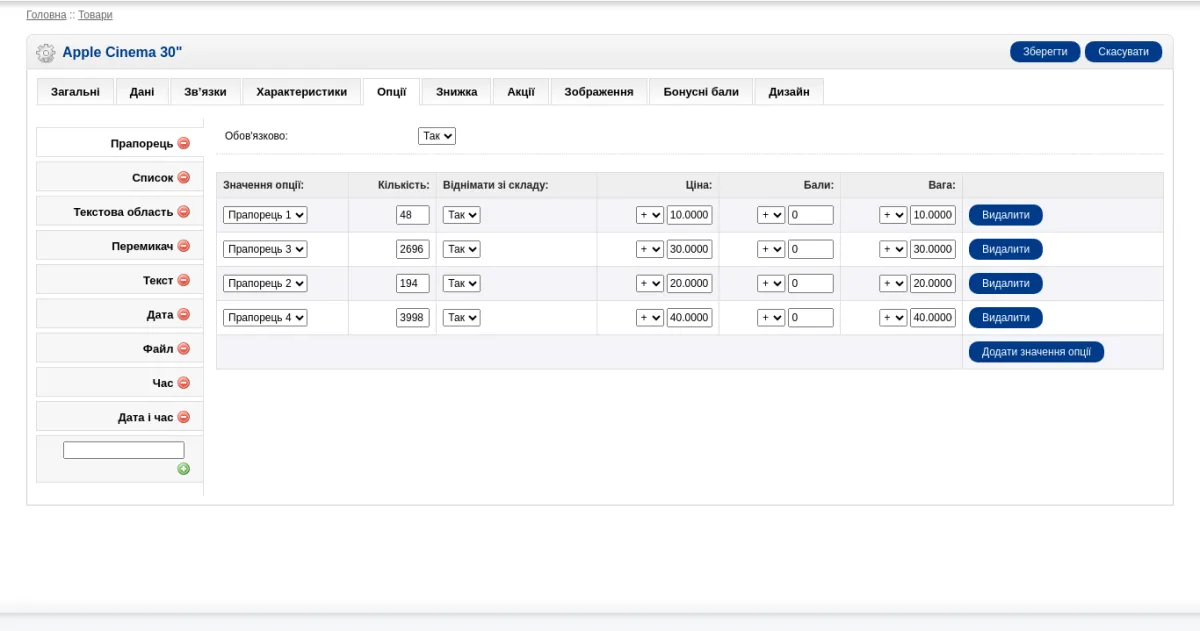This screenshot has height=631, width=1200.
Task: Click the gear icon beside Apple Cinema 30"
Action: pyautogui.click(x=45, y=53)
